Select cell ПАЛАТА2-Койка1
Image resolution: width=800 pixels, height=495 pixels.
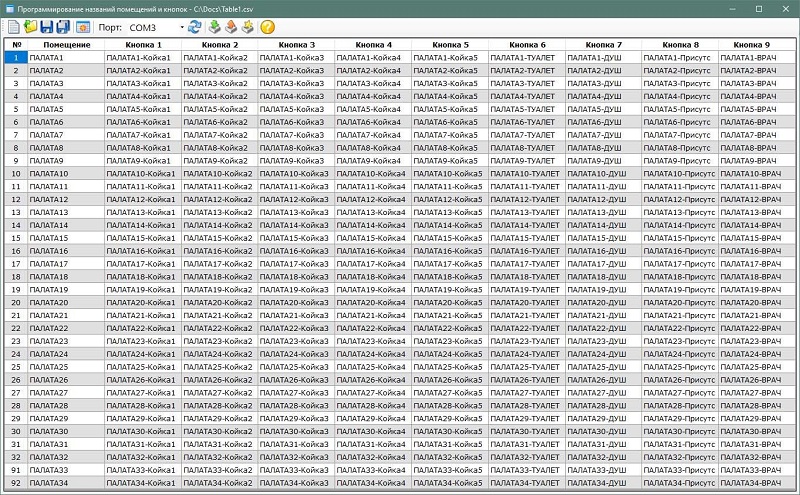[x=143, y=70]
